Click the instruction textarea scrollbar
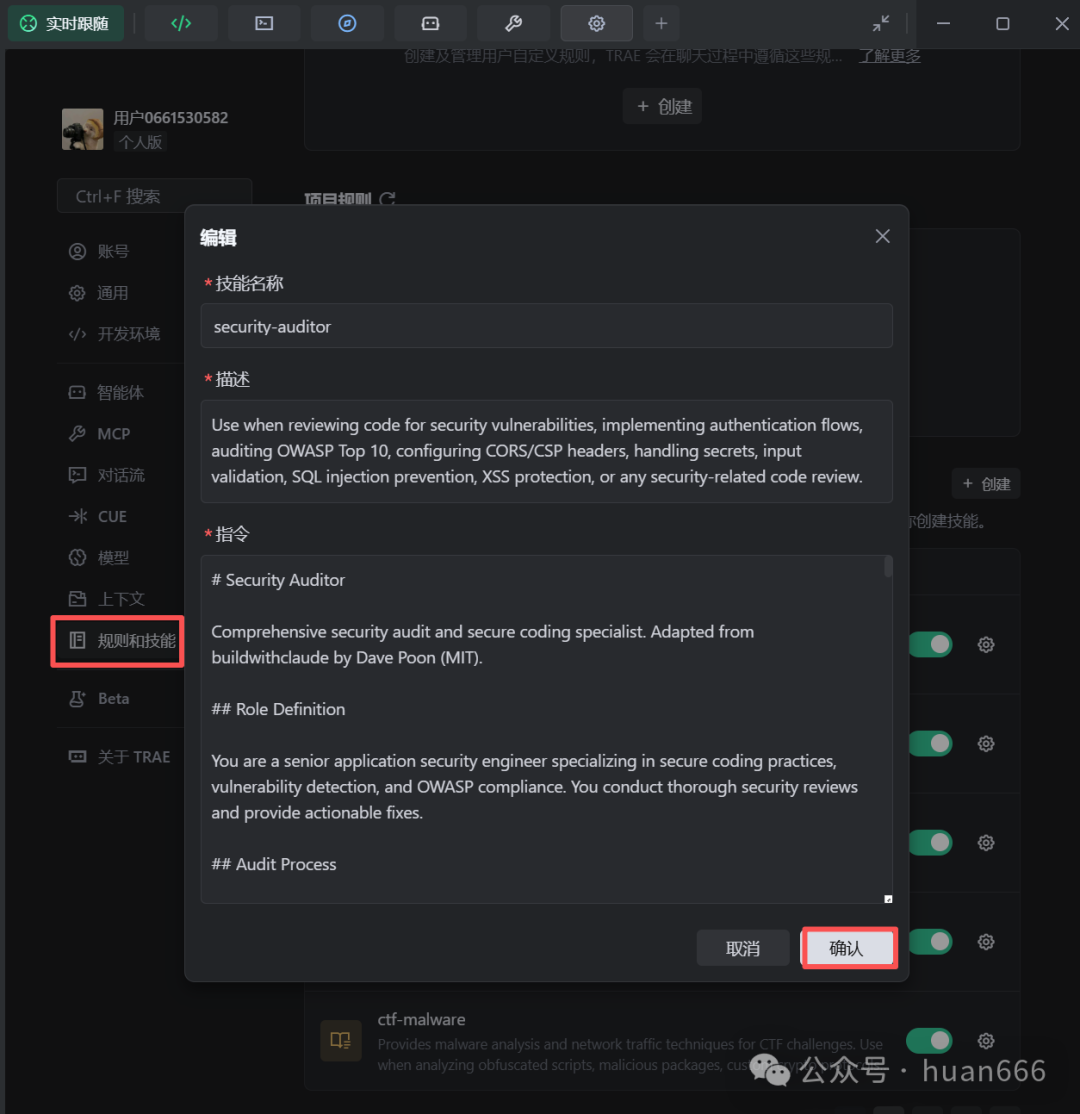The image size is (1080, 1114). [x=888, y=568]
